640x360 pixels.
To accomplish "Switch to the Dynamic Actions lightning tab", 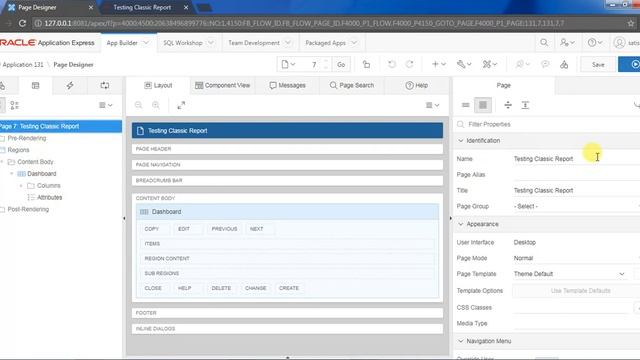I will point(70,85).
